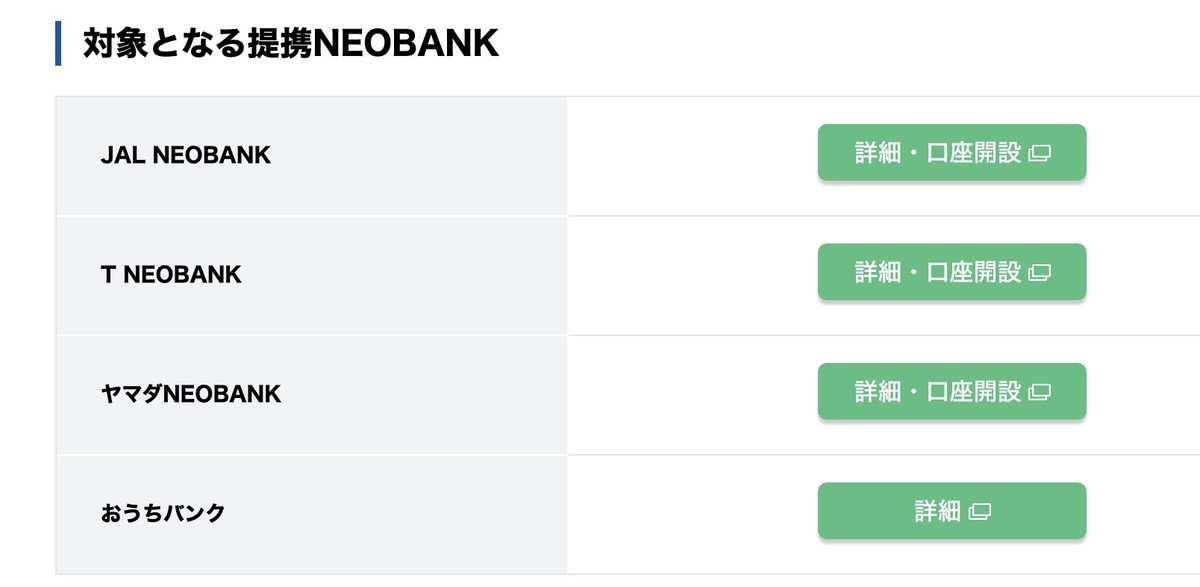Click blank white cell area in T NEOBANK row

(x=690, y=275)
